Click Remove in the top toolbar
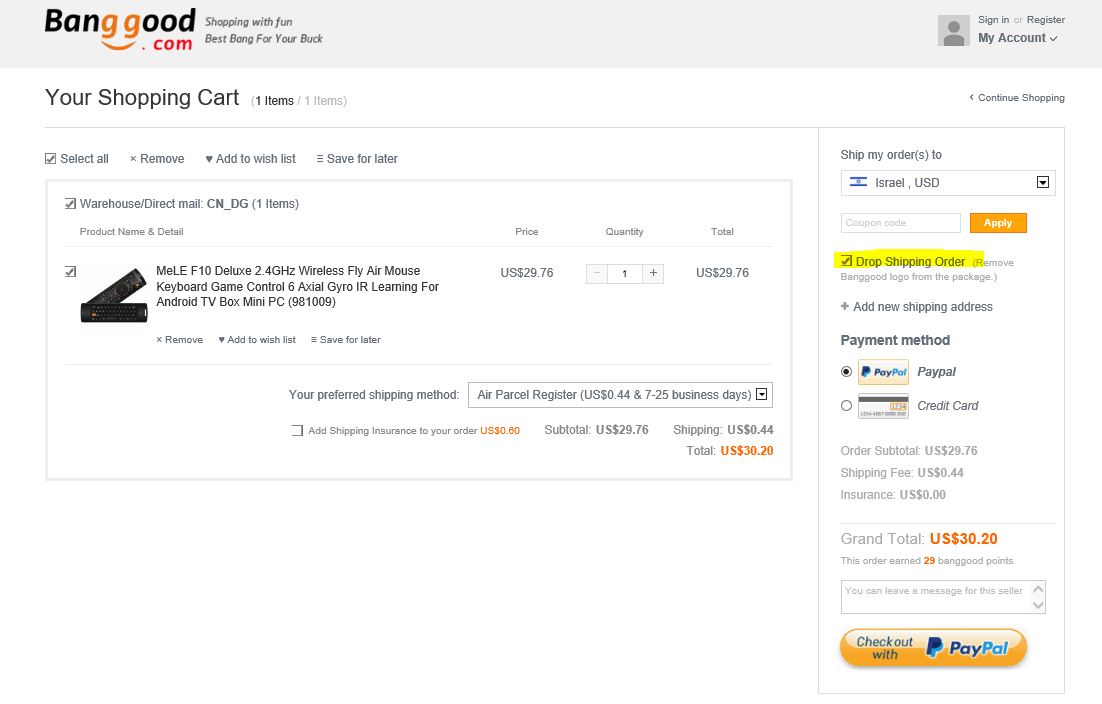Viewport: 1102px width, 704px height. [157, 159]
